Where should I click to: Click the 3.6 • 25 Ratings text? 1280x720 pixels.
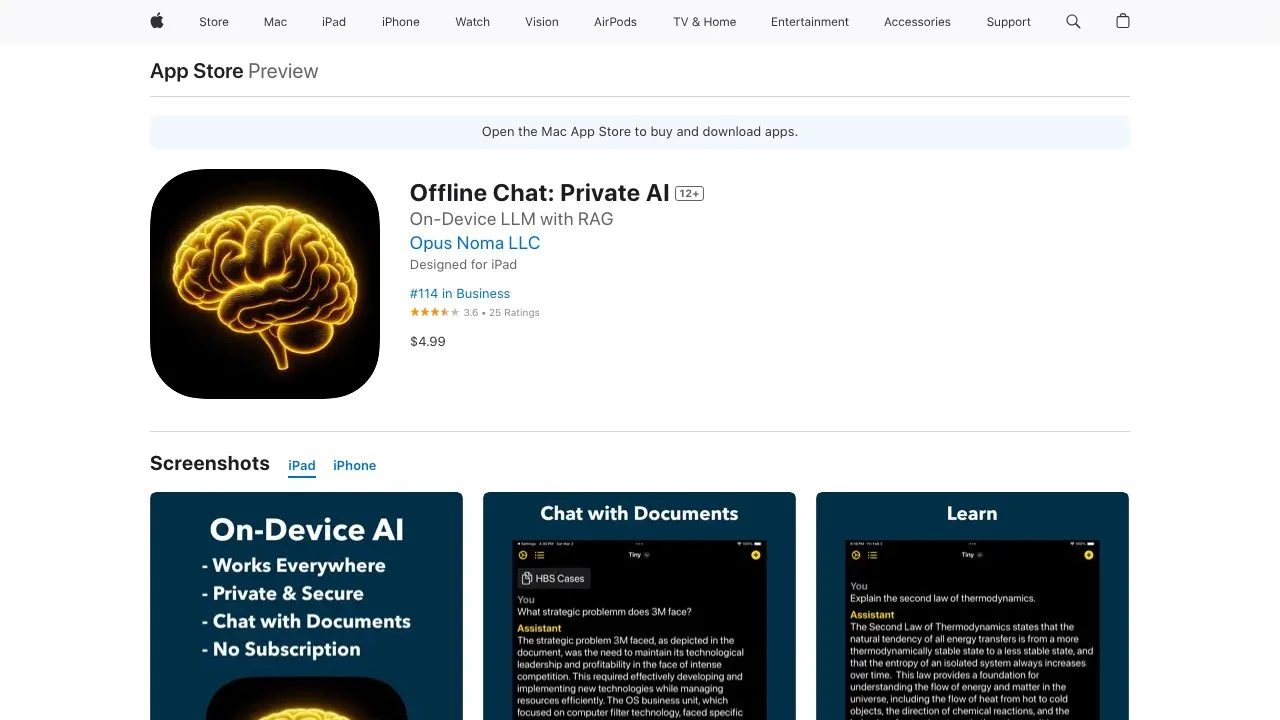(502, 313)
